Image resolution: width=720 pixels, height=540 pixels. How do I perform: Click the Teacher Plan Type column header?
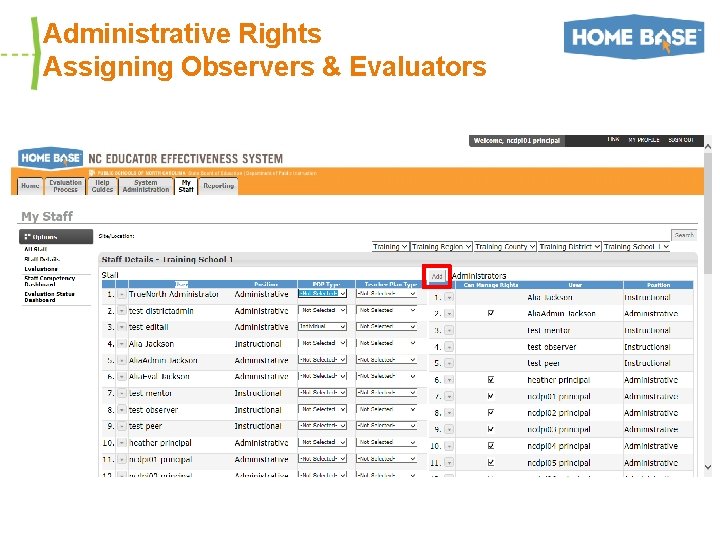point(390,284)
